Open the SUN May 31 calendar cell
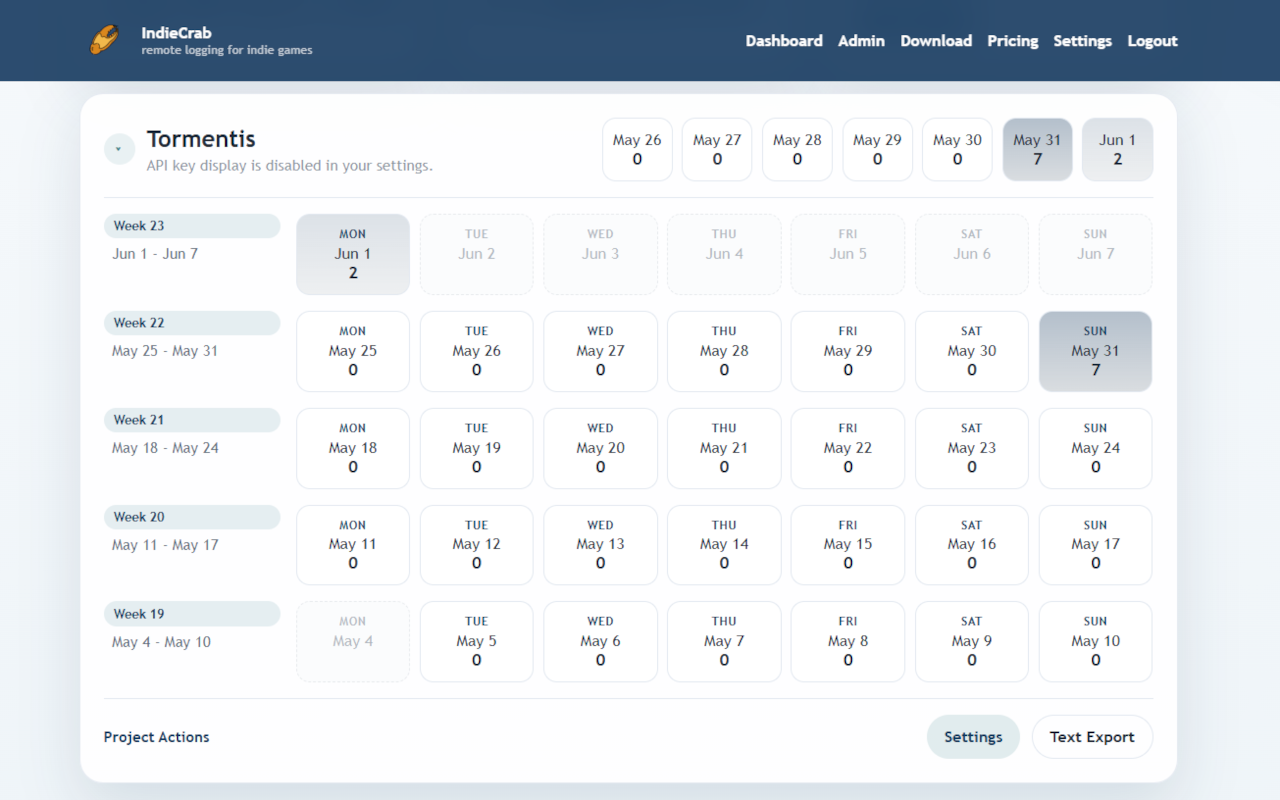This screenshot has width=1280, height=800. tap(1095, 351)
